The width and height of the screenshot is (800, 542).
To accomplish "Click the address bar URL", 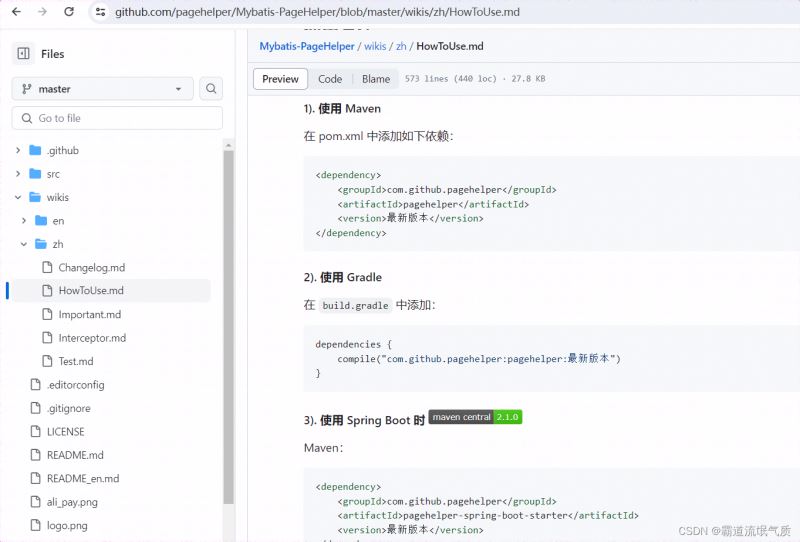I will pos(317,12).
